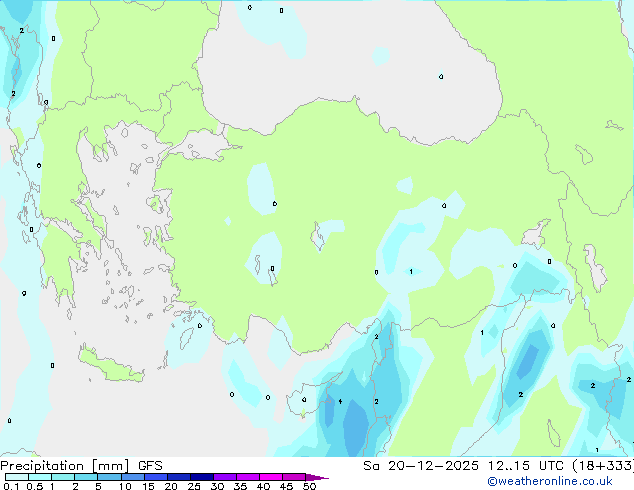Image resolution: width=634 pixels, height=490 pixels.
Task: Click the map value '4' near Cyprus
Action: [340, 401]
